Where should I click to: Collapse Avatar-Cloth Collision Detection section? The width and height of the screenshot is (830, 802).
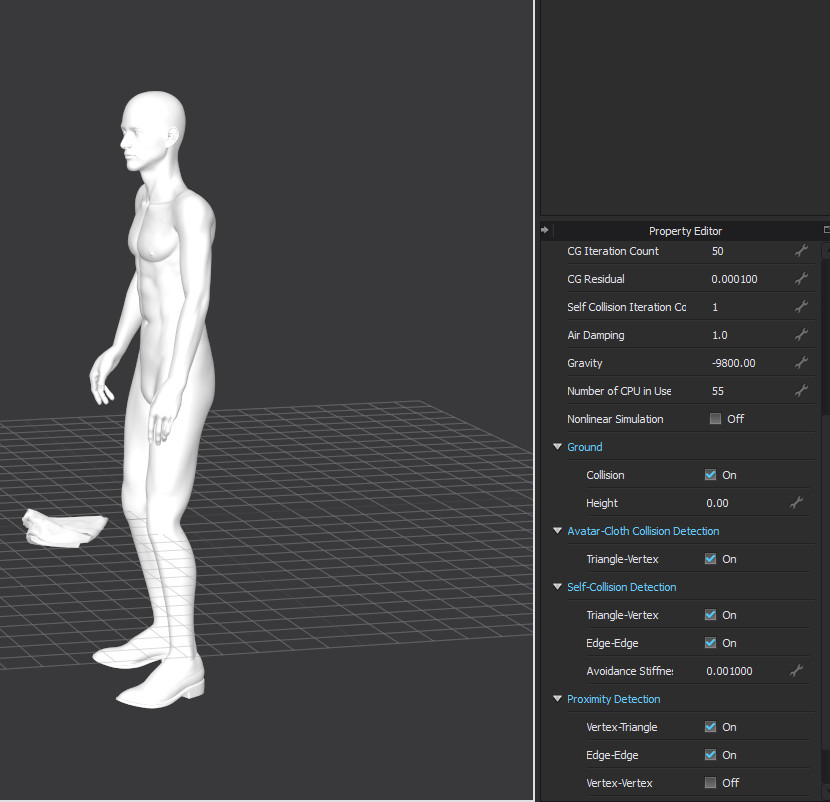558,531
